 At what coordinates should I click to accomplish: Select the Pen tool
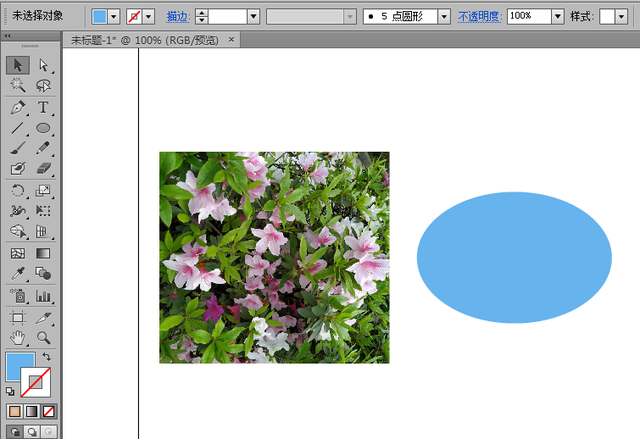pyautogui.click(x=17, y=107)
